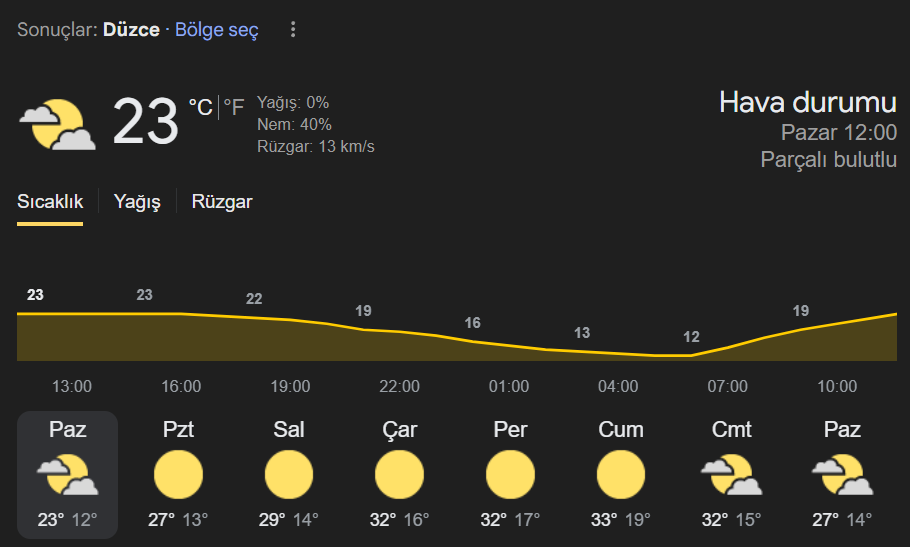Select the Sıcaklık tab
910x547 pixels.
click(50, 202)
